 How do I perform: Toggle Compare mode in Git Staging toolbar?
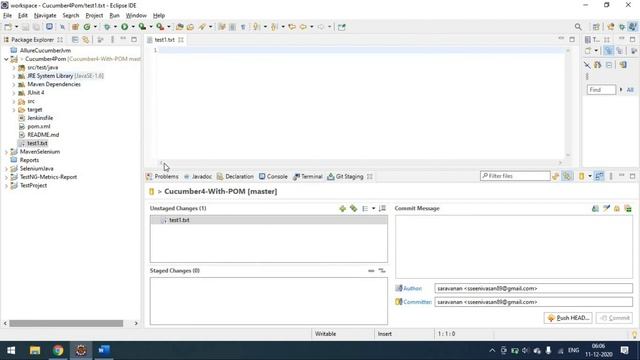(599, 176)
